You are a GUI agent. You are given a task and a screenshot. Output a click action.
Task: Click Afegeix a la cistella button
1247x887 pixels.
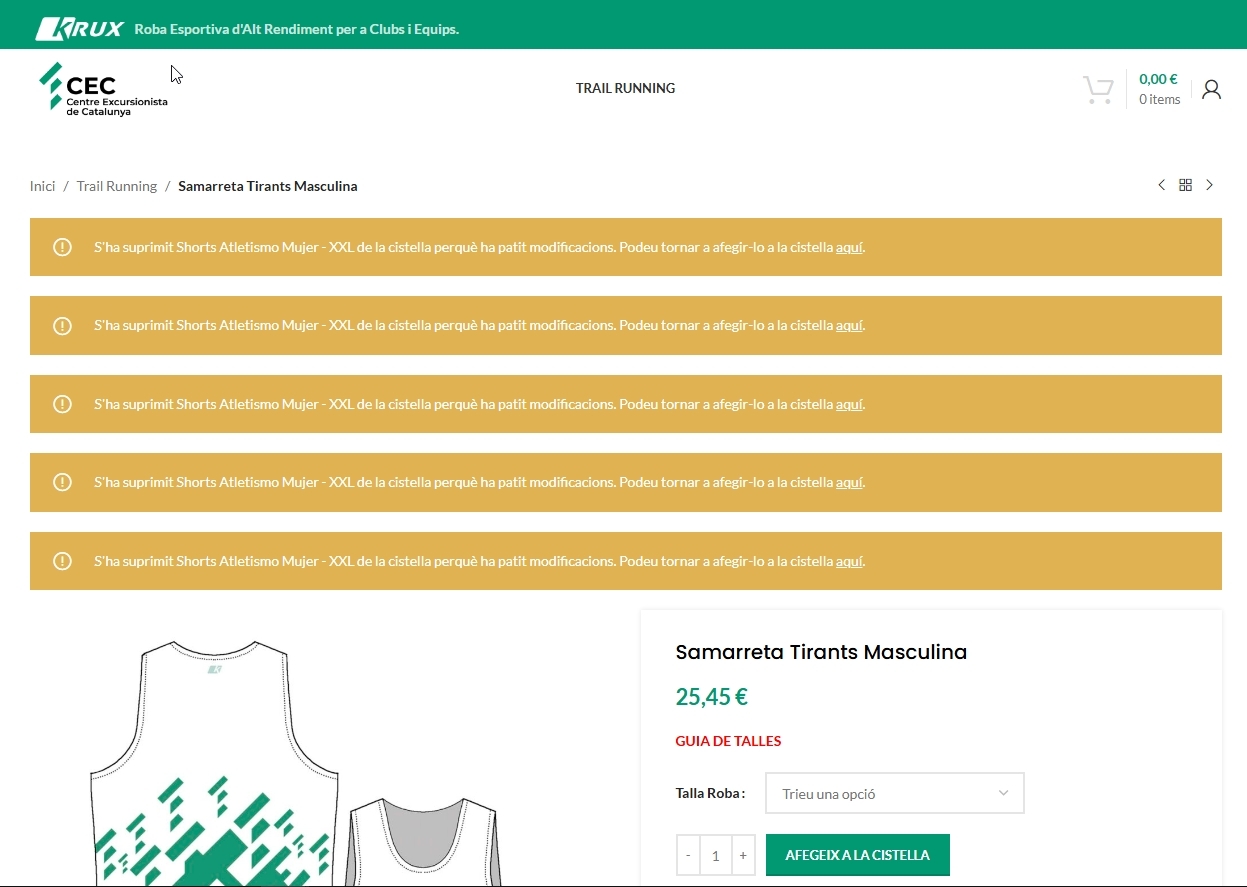pyautogui.click(x=857, y=855)
